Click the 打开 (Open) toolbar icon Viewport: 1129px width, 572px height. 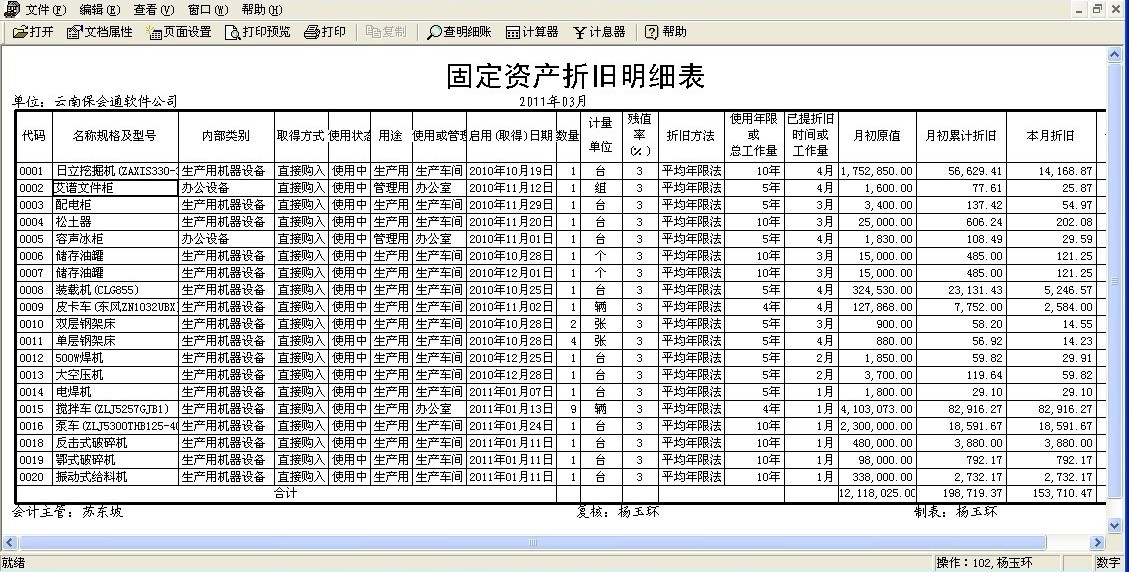(33, 32)
